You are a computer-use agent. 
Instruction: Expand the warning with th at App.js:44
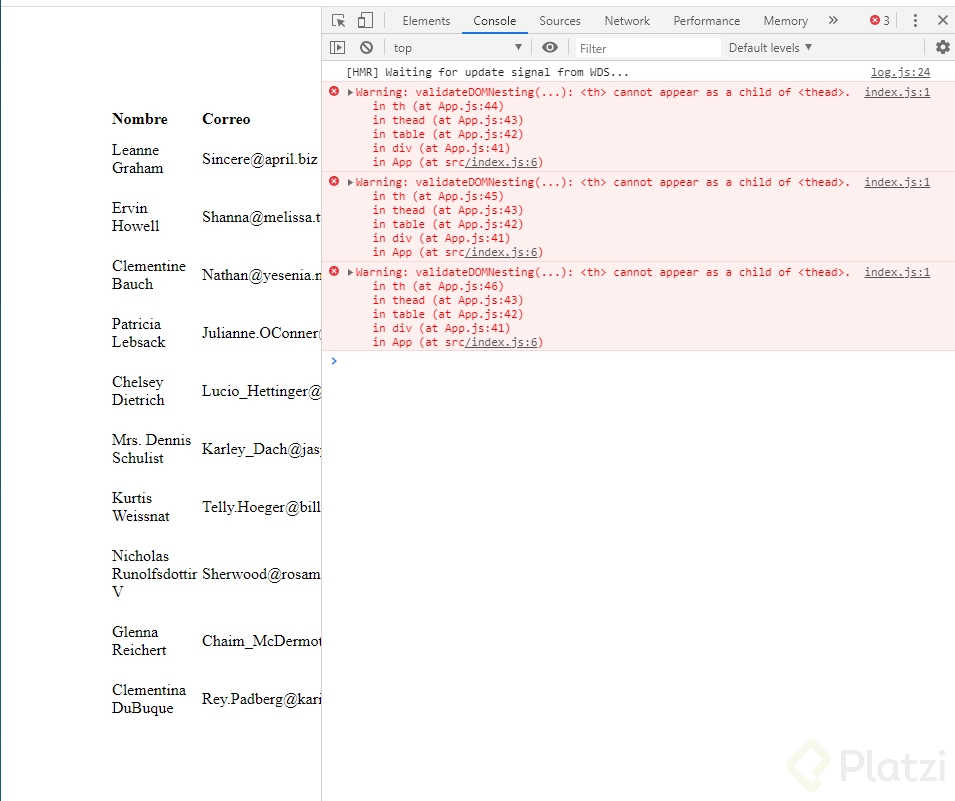pos(350,93)
